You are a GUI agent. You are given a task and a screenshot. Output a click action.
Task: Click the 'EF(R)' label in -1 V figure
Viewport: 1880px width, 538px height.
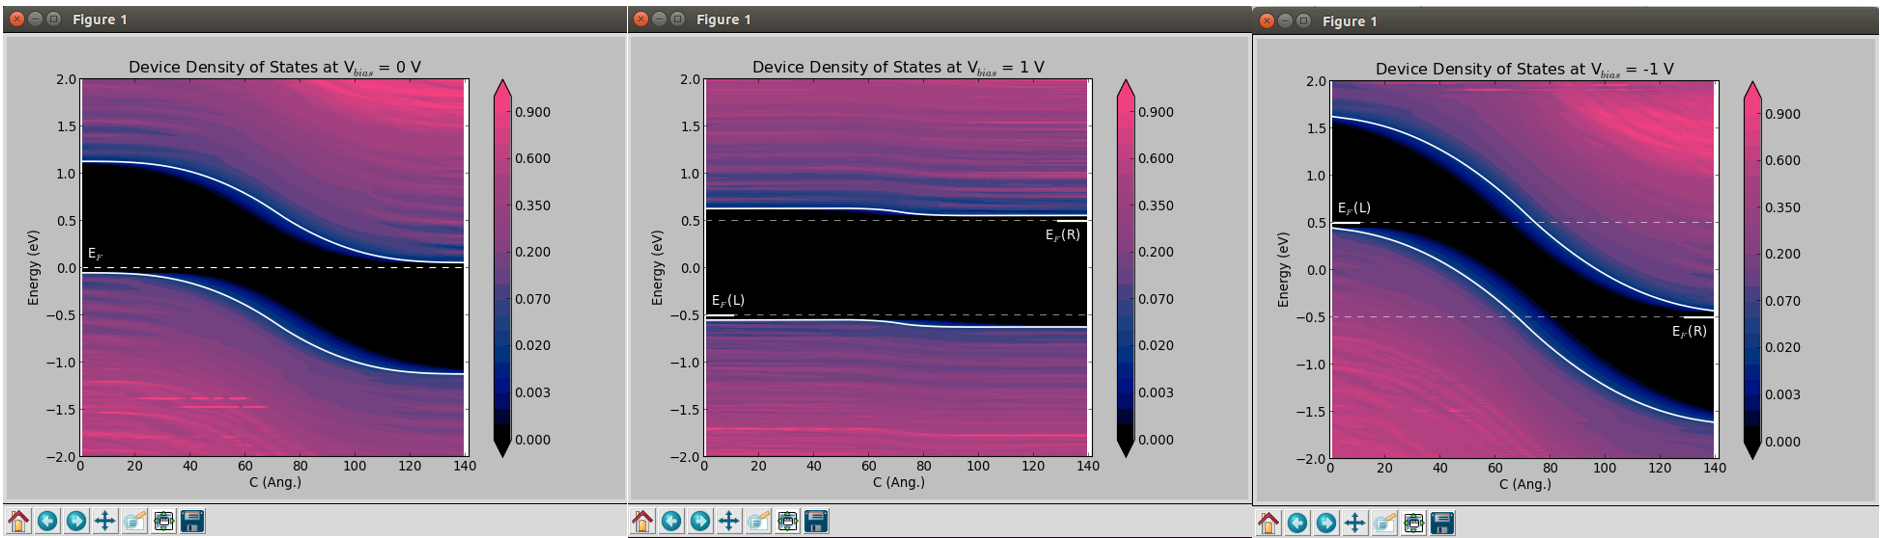(1689, 331)
